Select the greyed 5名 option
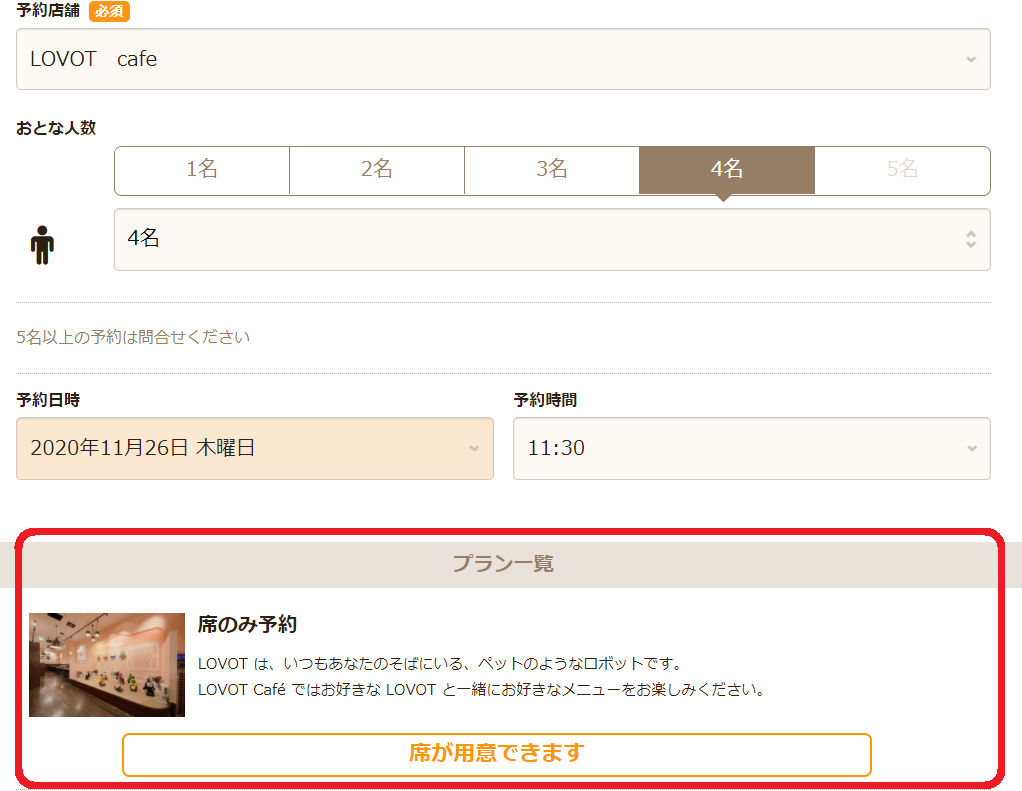Viewport: 1022px width, 791px height. click(903, 170)
